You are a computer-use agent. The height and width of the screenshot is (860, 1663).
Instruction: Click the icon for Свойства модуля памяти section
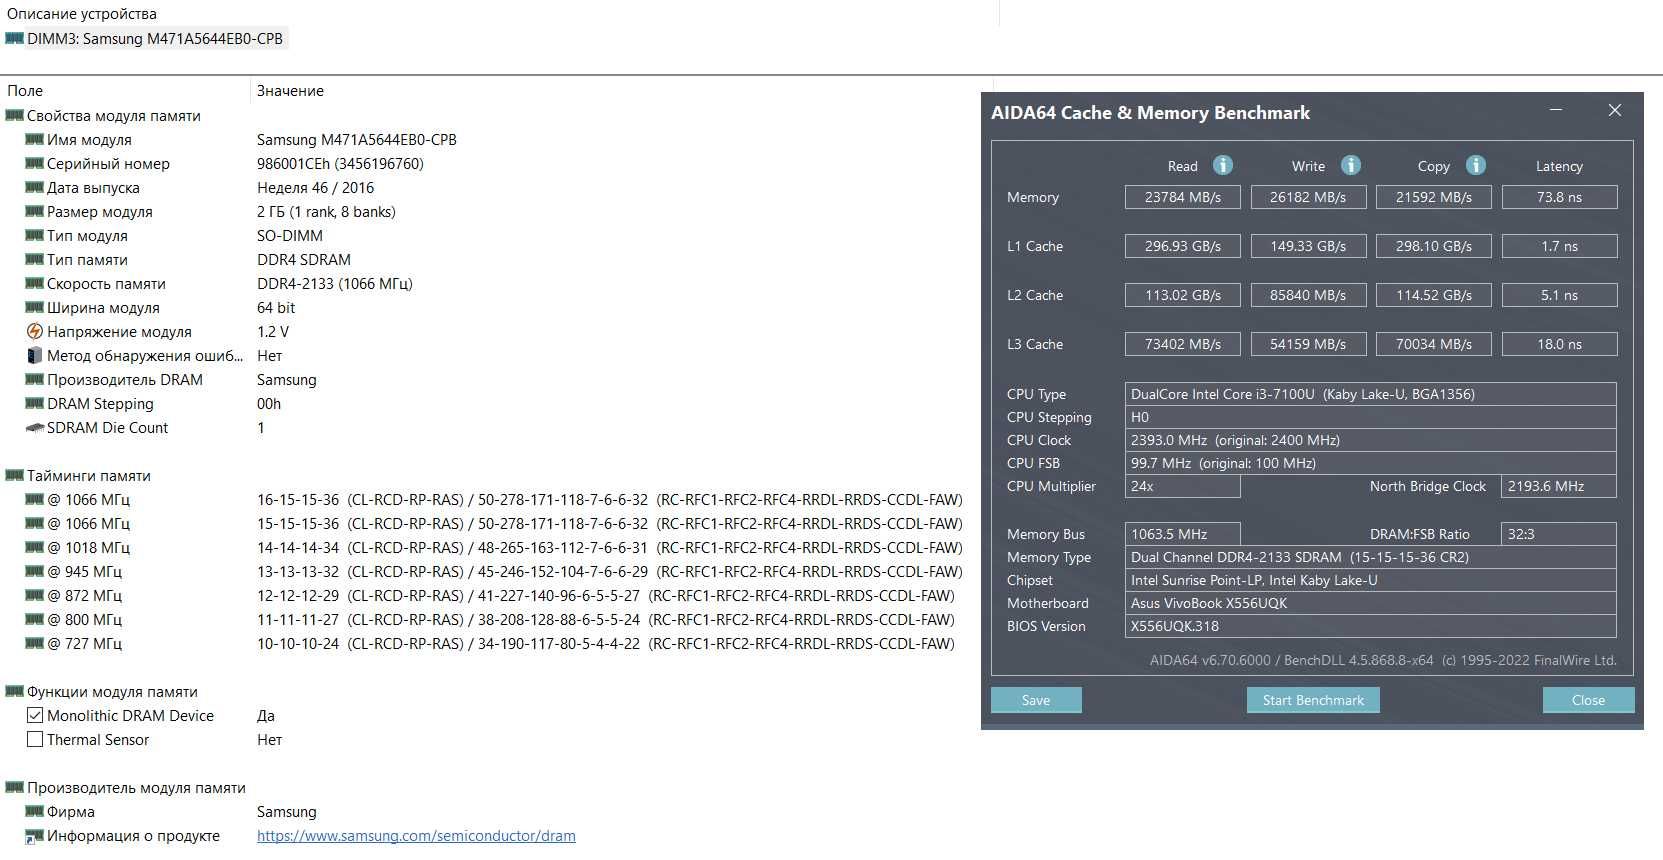click(x=14, y=116)
